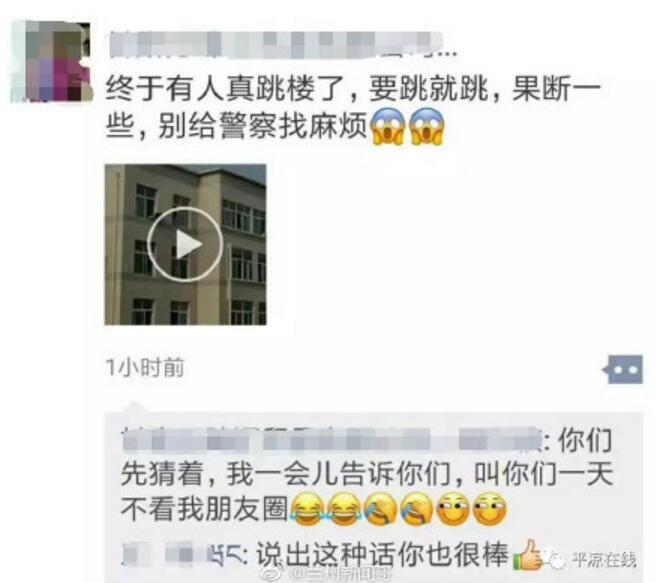Tap the 1小时前 timestamp
Viewport: 663px width, 583px height.
[145, 367]
